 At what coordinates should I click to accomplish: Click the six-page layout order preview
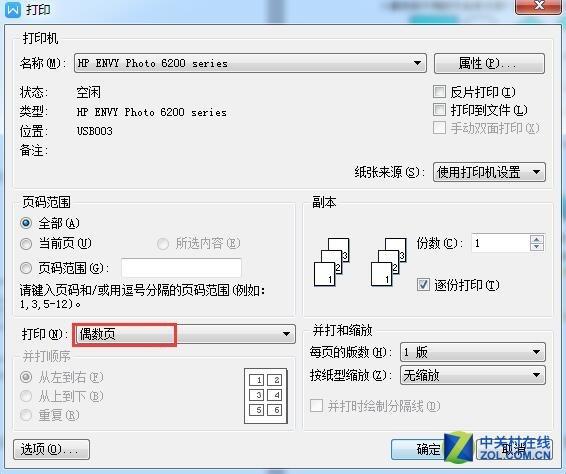pyautogui.click(x=266, y=396)
